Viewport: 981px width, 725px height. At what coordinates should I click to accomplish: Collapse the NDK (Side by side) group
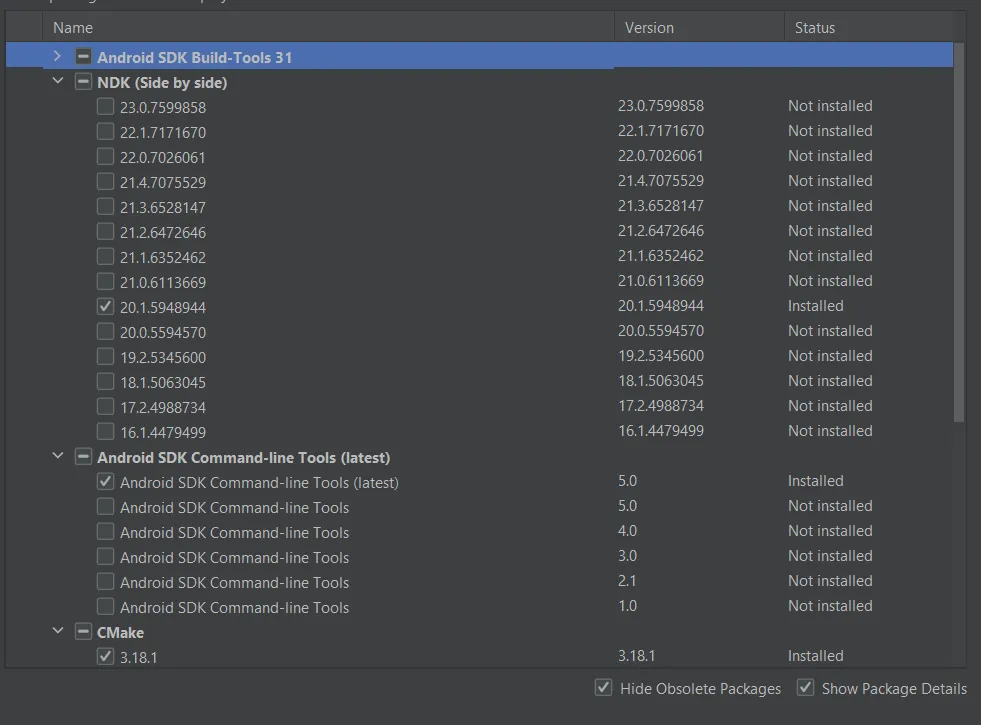[x=58, y=81]
